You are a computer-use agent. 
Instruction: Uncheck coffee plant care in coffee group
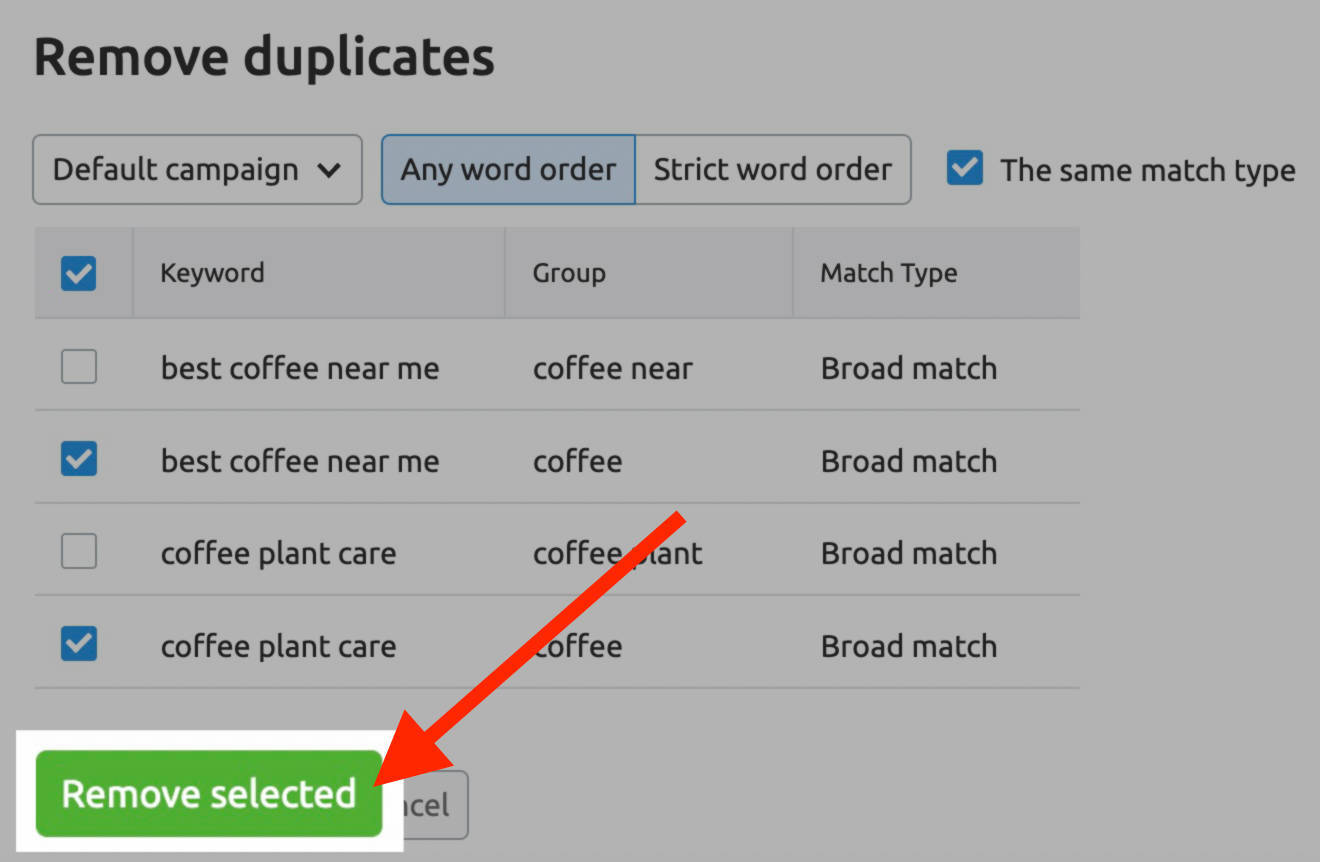click(78, 645)
